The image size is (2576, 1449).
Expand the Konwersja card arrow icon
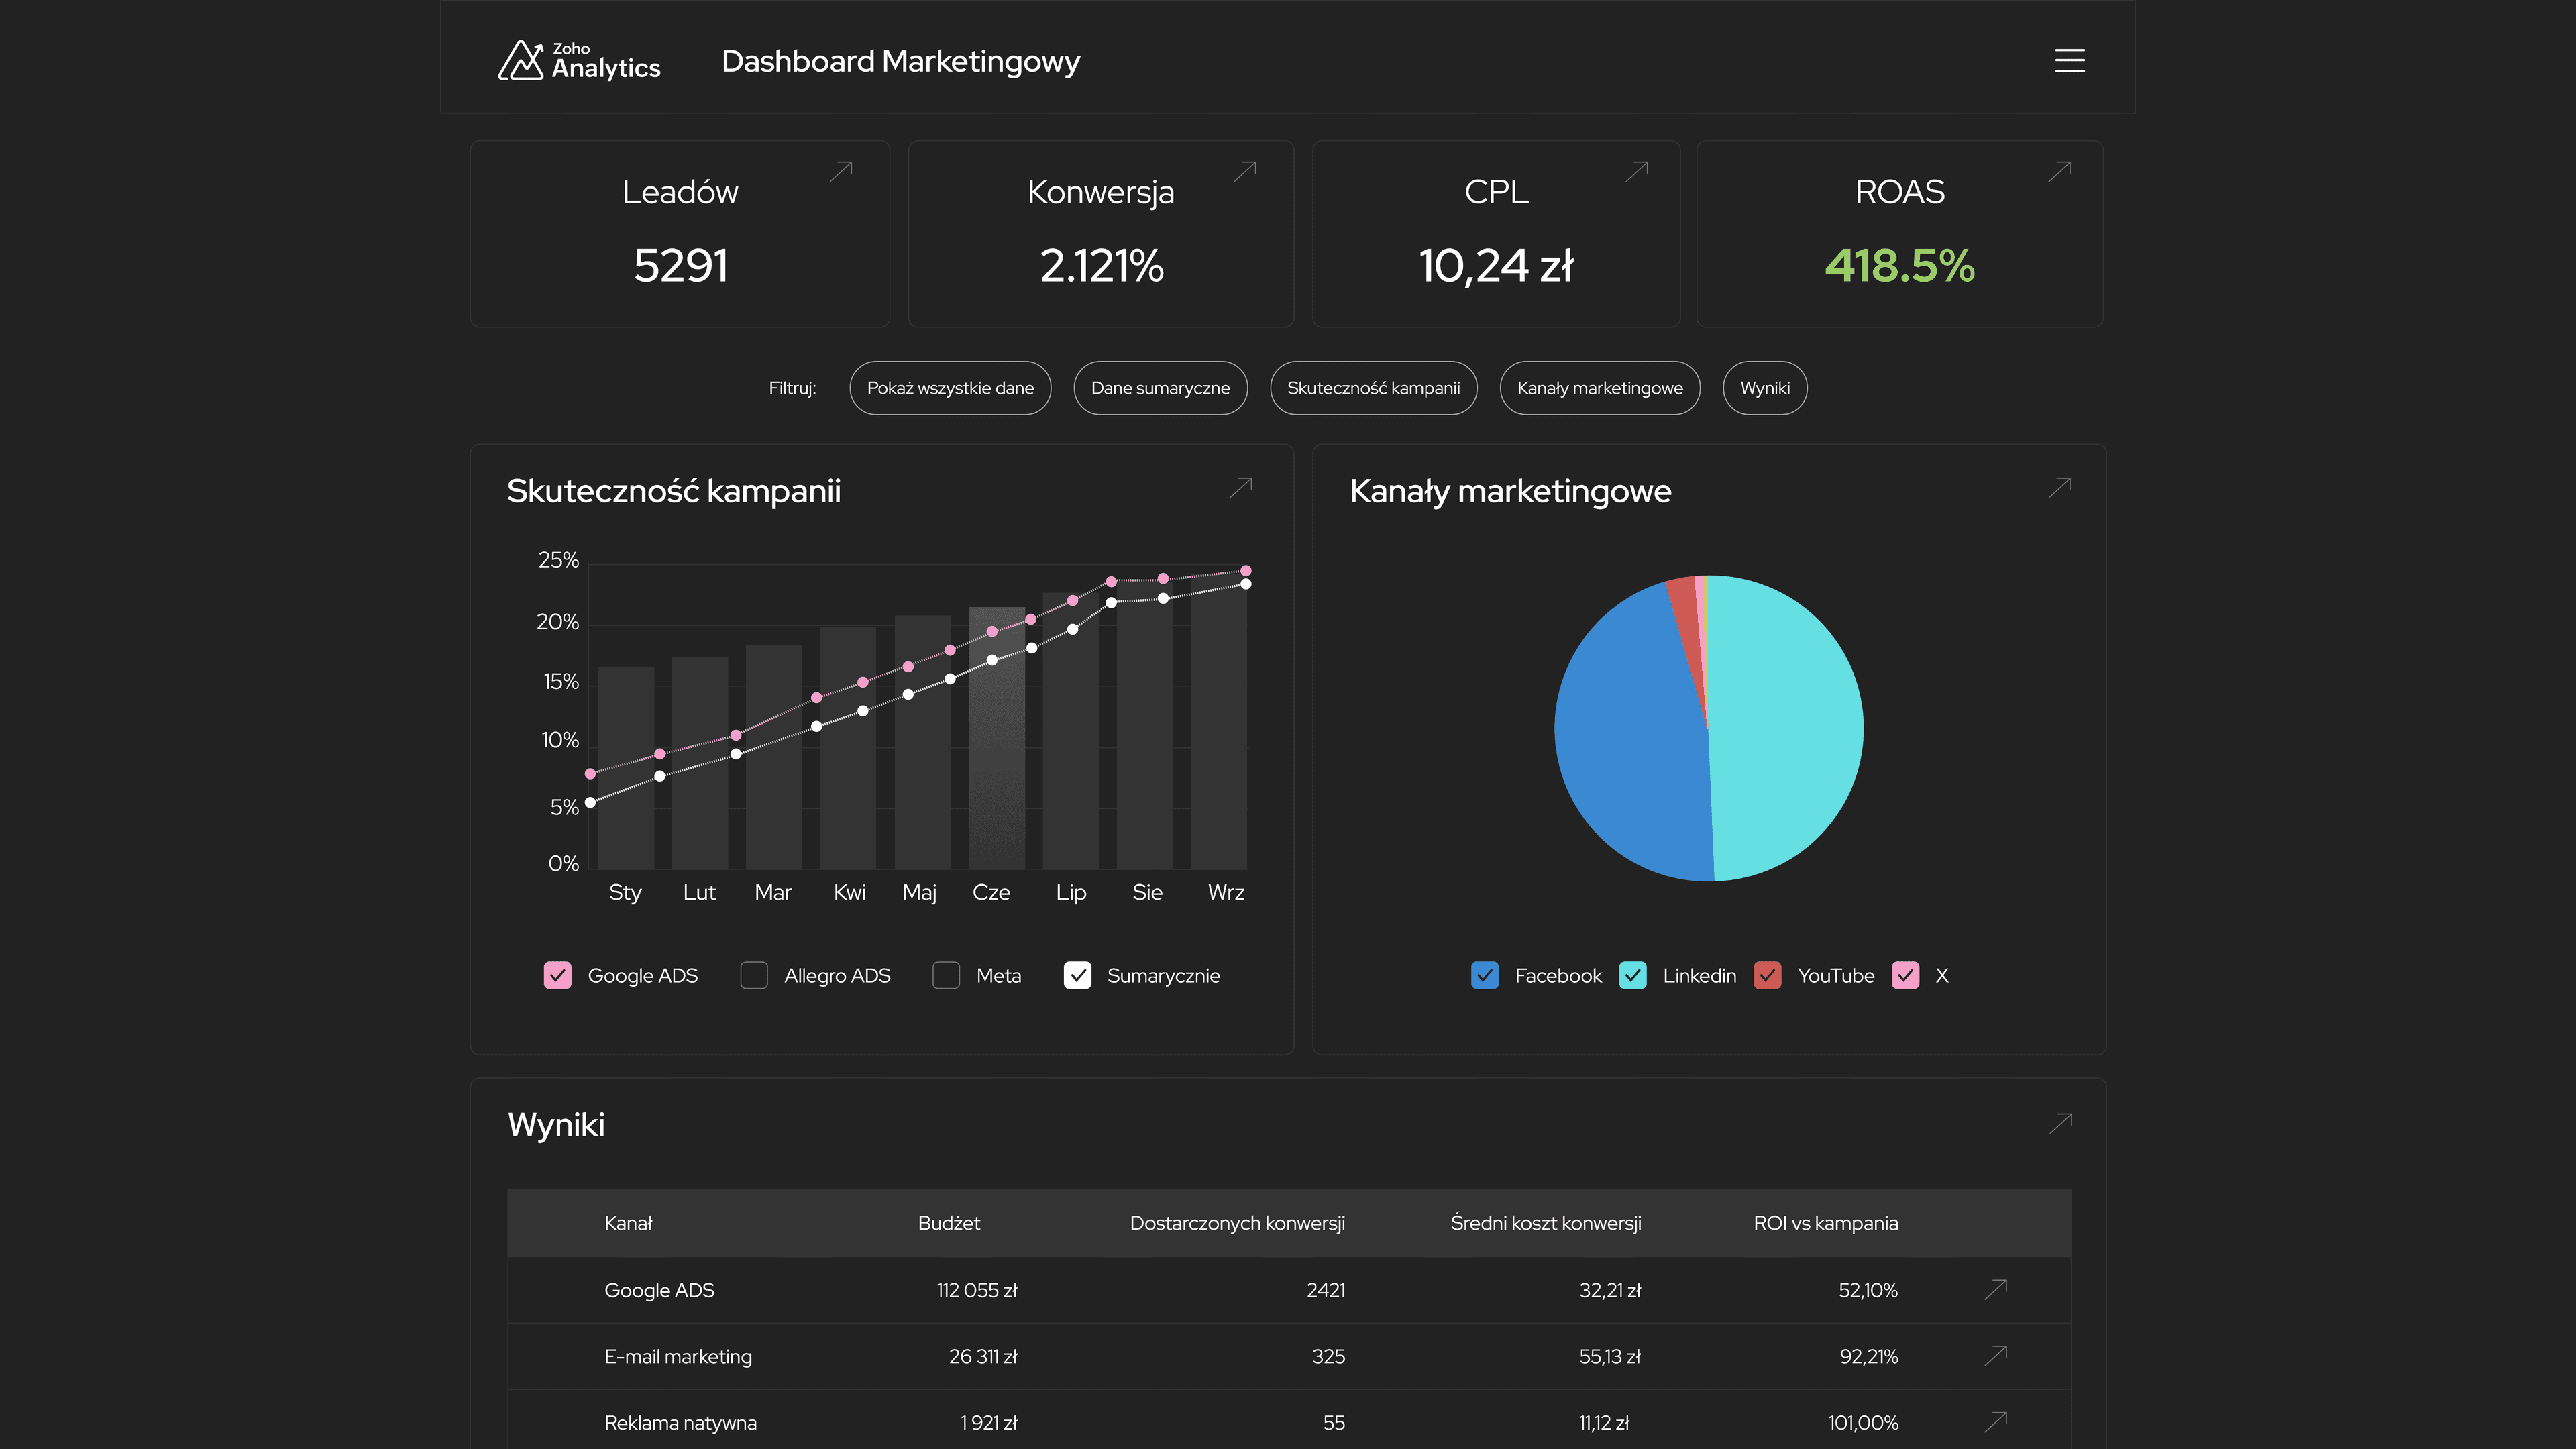pyautogui.click(x=1245, y=171)
